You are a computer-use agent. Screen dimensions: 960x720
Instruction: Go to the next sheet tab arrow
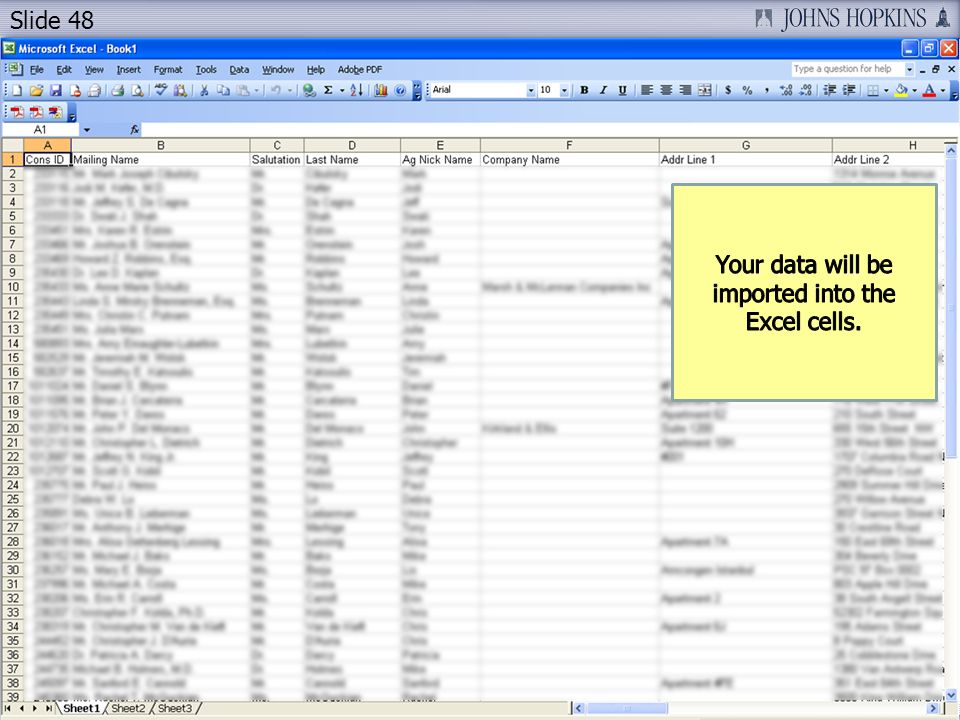click(x=35, y=708)
